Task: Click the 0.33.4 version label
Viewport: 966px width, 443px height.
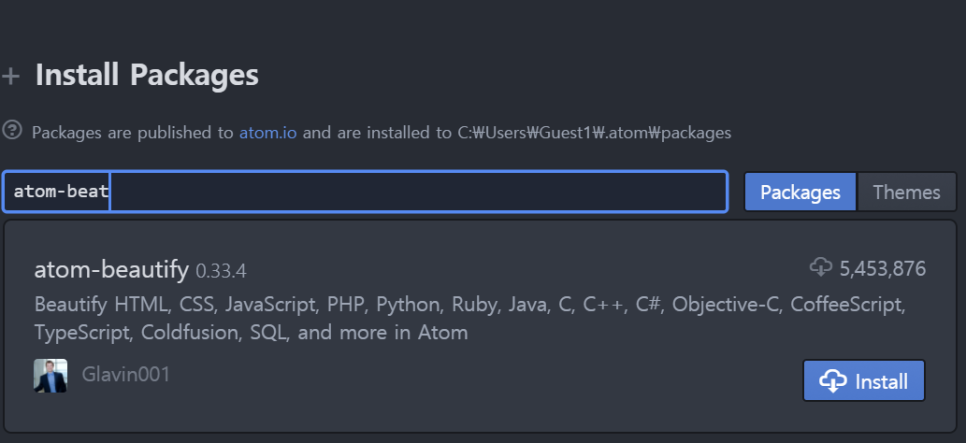Action: pos(221,271)
